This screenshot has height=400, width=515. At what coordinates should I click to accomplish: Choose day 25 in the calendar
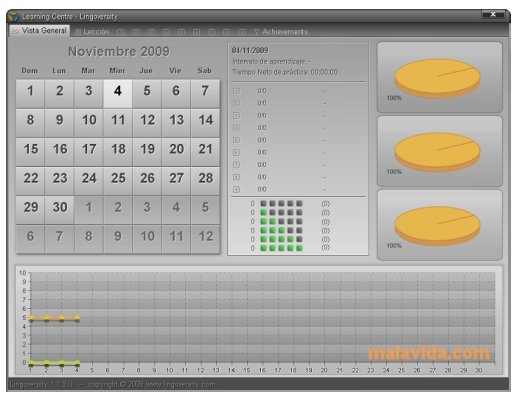coord(118,181)
